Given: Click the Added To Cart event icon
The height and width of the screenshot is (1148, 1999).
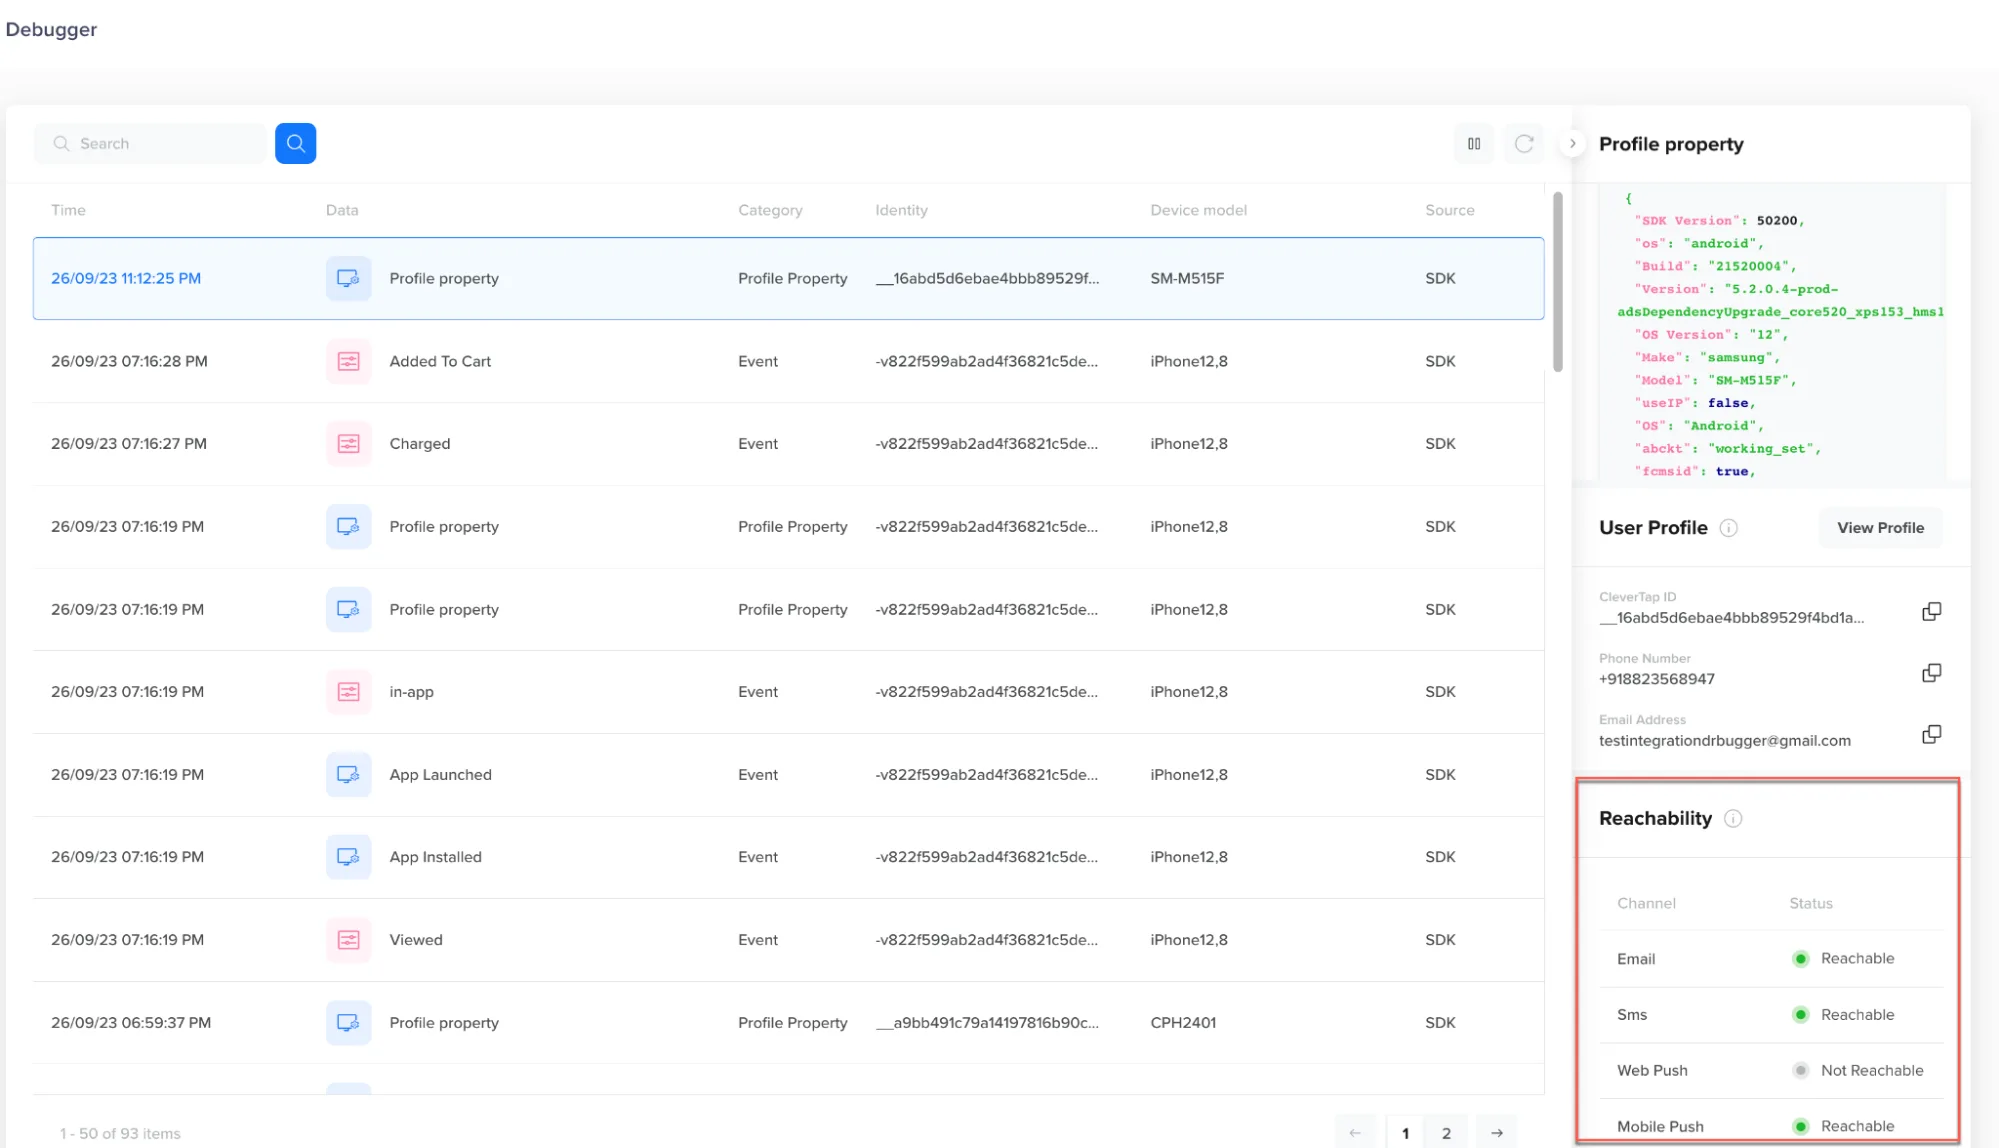Looking at the screenshot, I should (x=348, y=361).
